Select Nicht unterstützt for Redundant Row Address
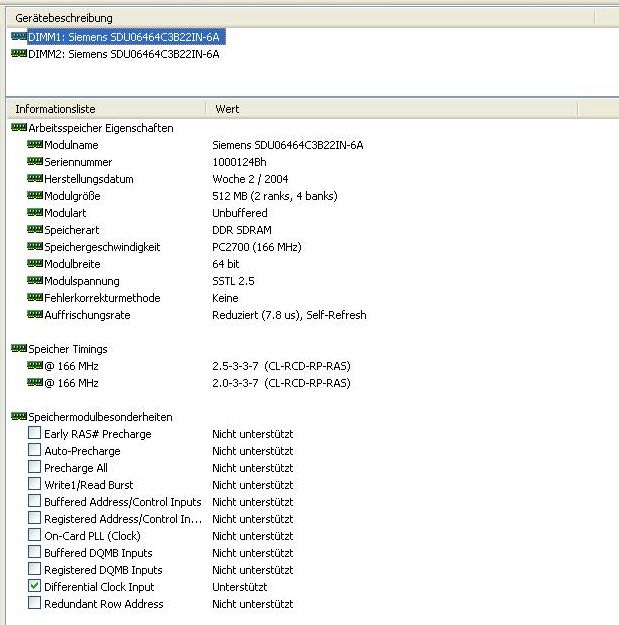 coord(252,604)
